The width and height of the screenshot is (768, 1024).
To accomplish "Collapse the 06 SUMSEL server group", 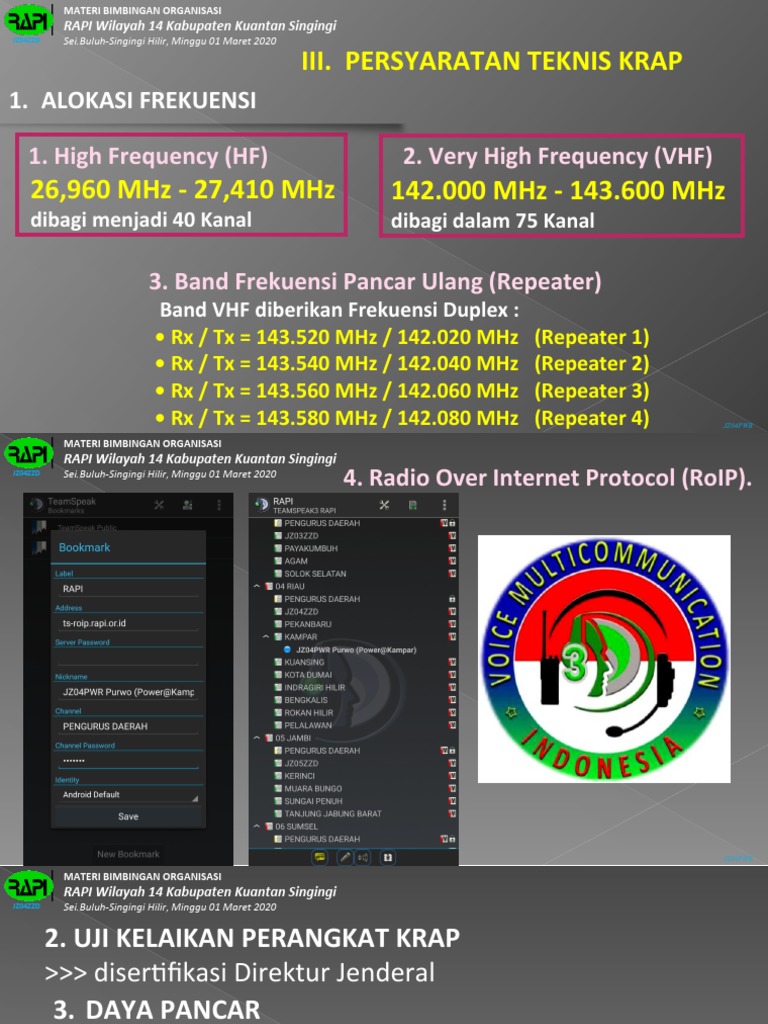I will (257, 826).
